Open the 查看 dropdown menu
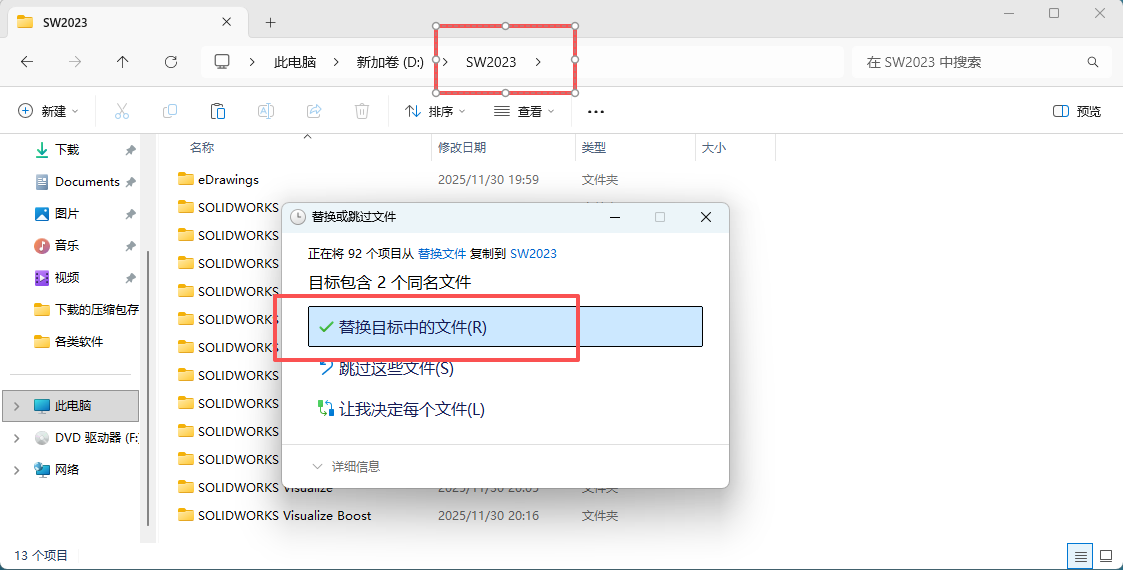This screenshot has width=1123, height=570. (x=524, y=111)
